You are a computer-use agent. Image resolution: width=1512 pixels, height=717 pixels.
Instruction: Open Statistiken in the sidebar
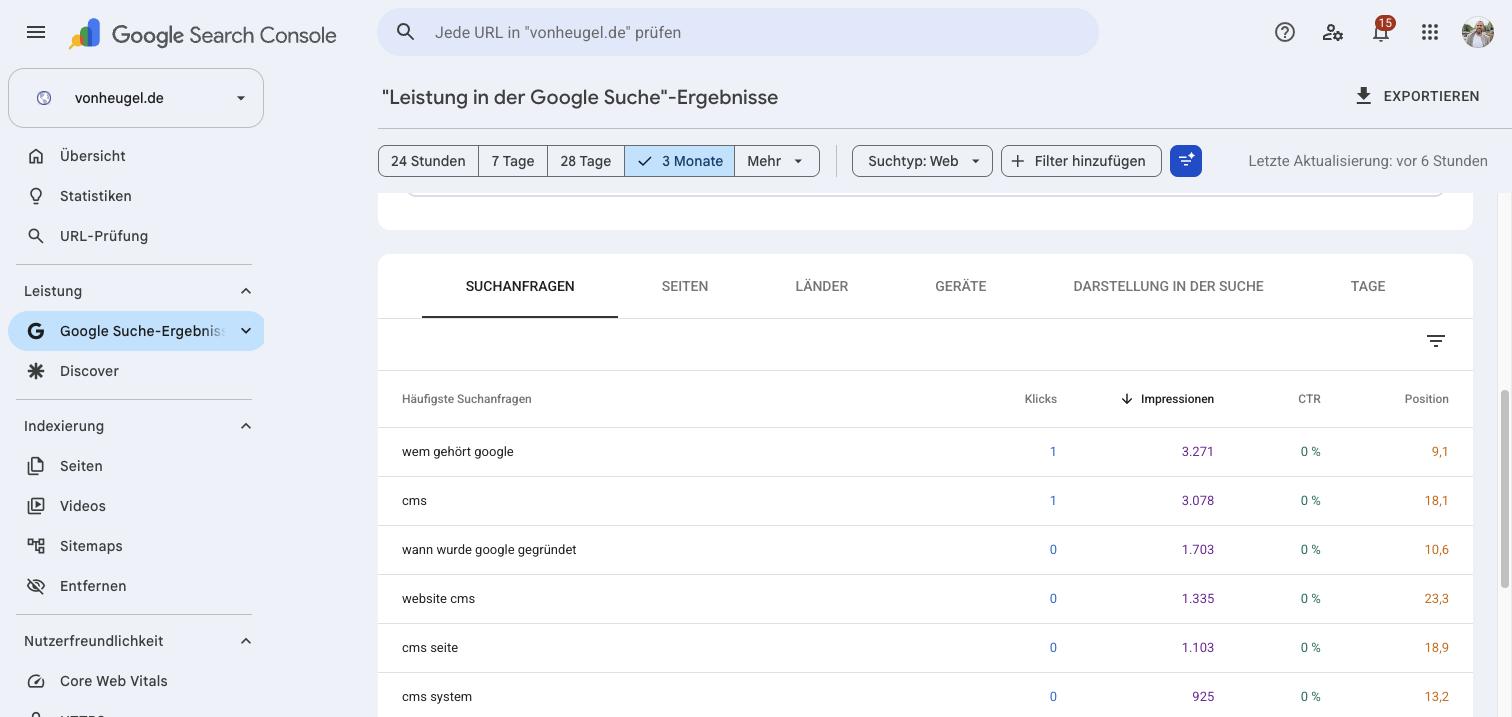point(136,196)
